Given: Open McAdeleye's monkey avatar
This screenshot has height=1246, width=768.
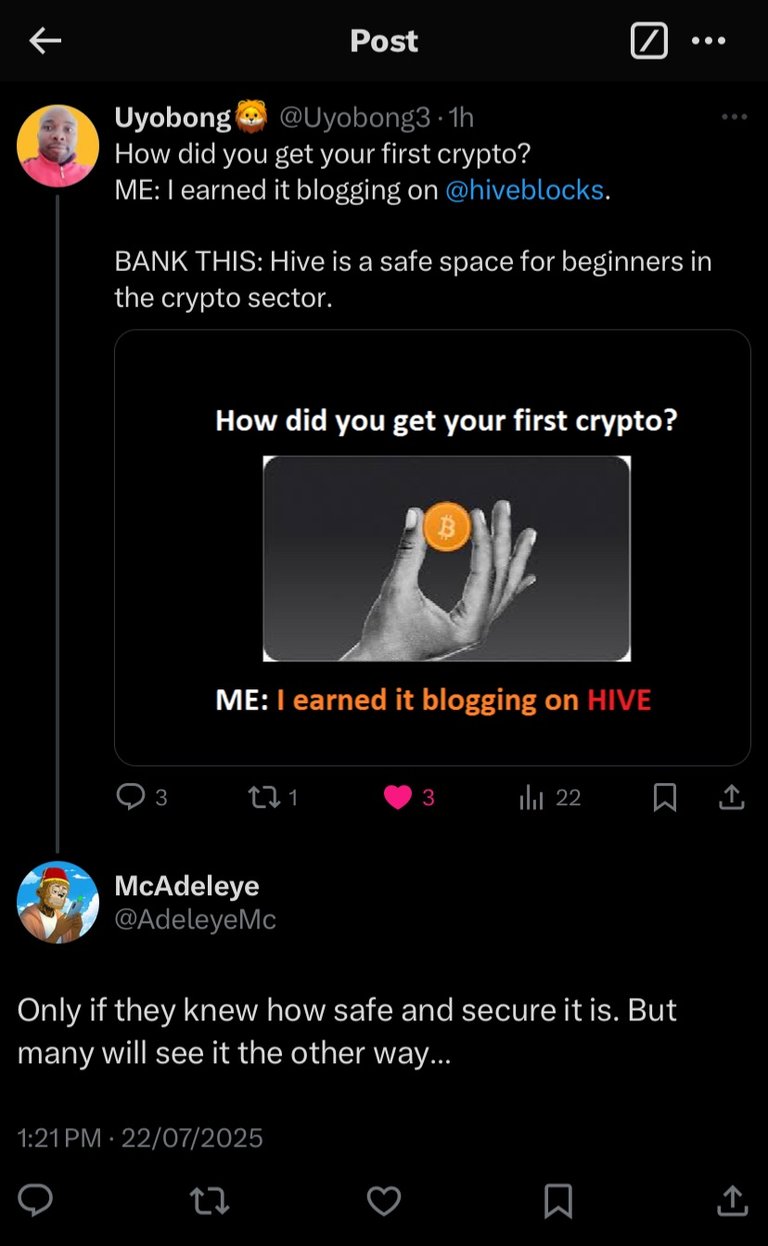Looking at the screenshot, I should (x=58, y=902).
